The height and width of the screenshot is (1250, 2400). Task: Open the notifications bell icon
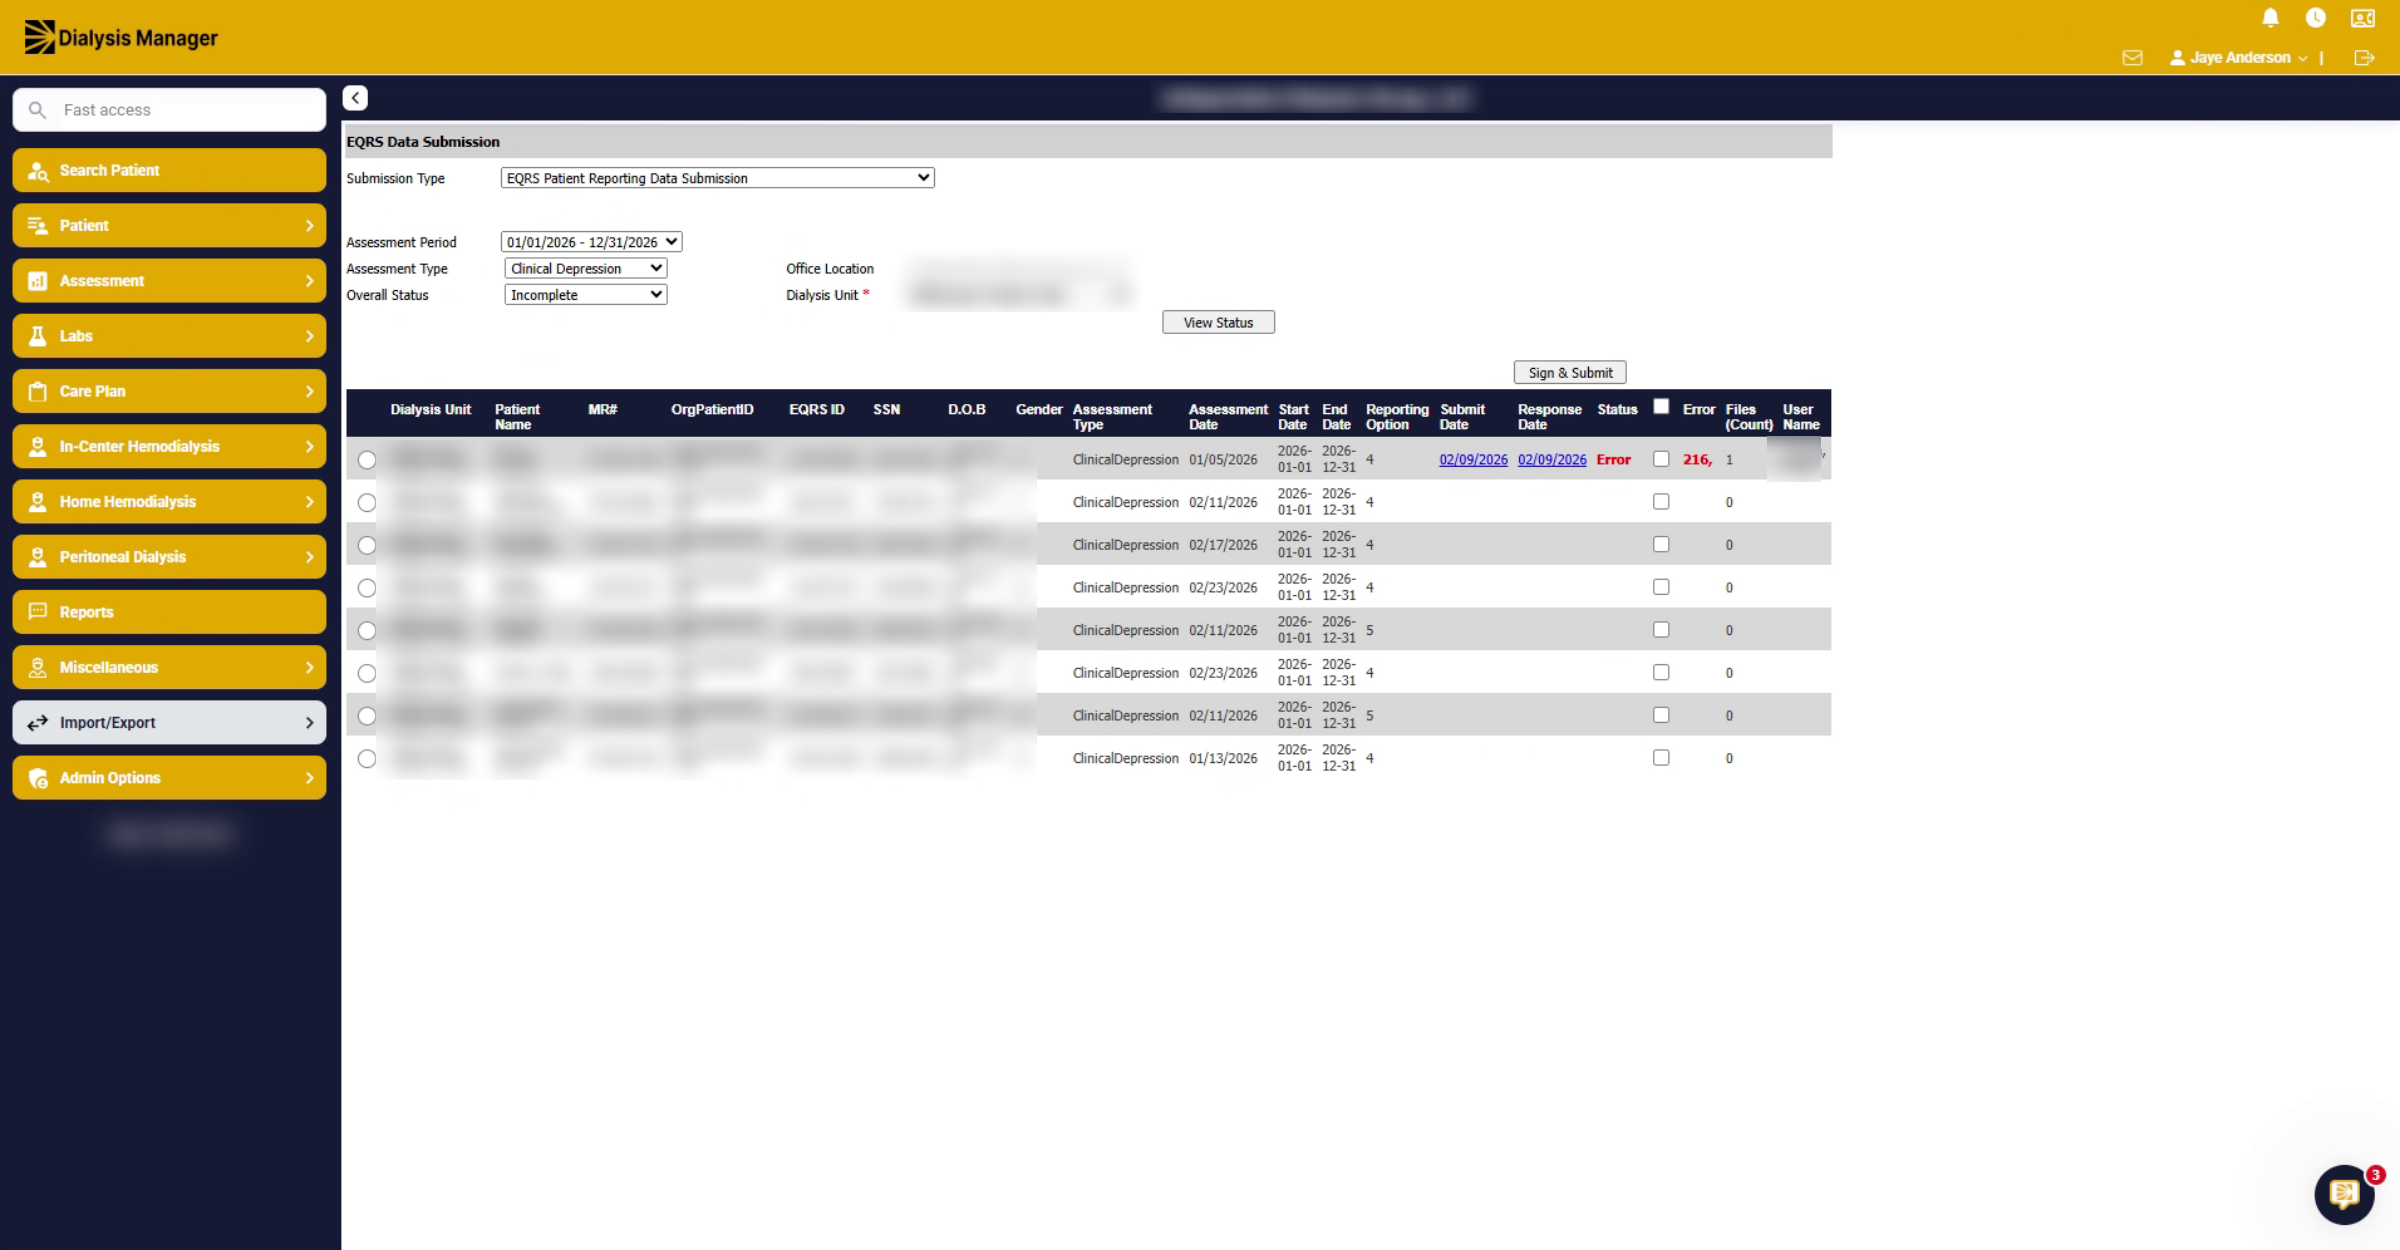(2270, 18)
